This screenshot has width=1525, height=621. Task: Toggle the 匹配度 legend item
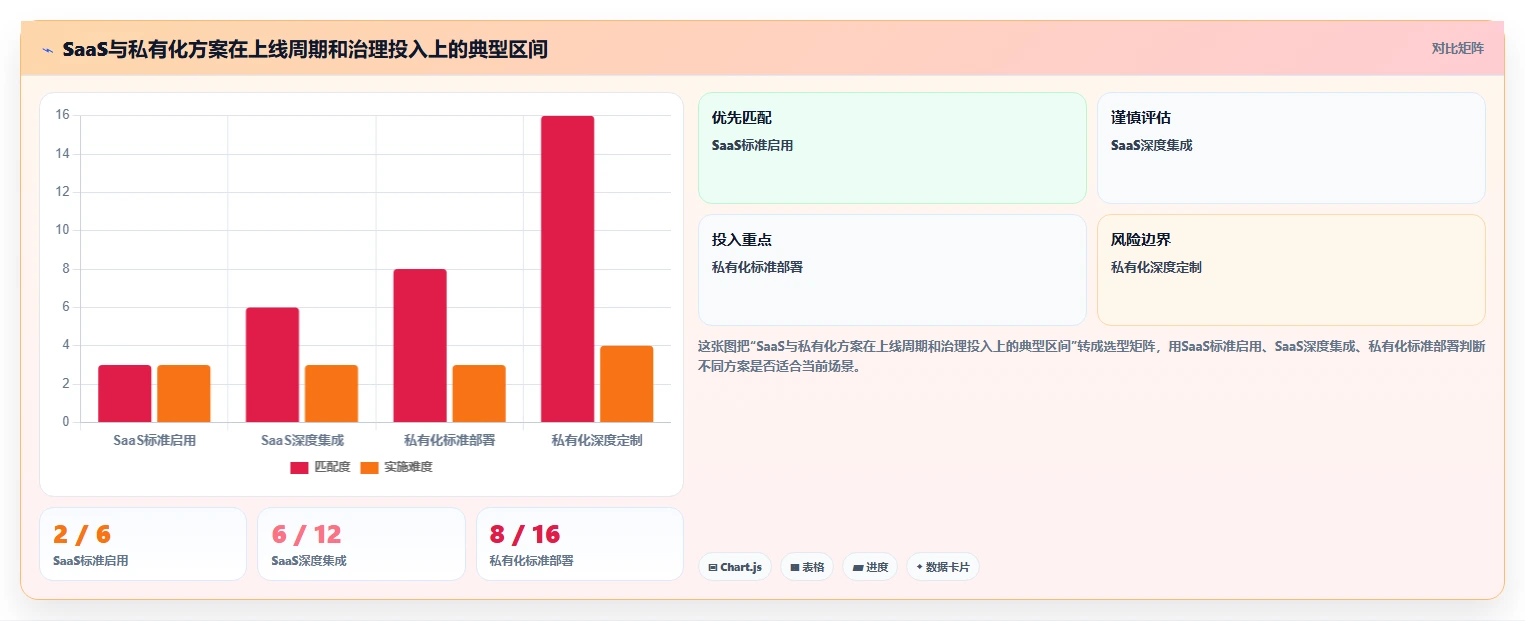pos(320,467)
